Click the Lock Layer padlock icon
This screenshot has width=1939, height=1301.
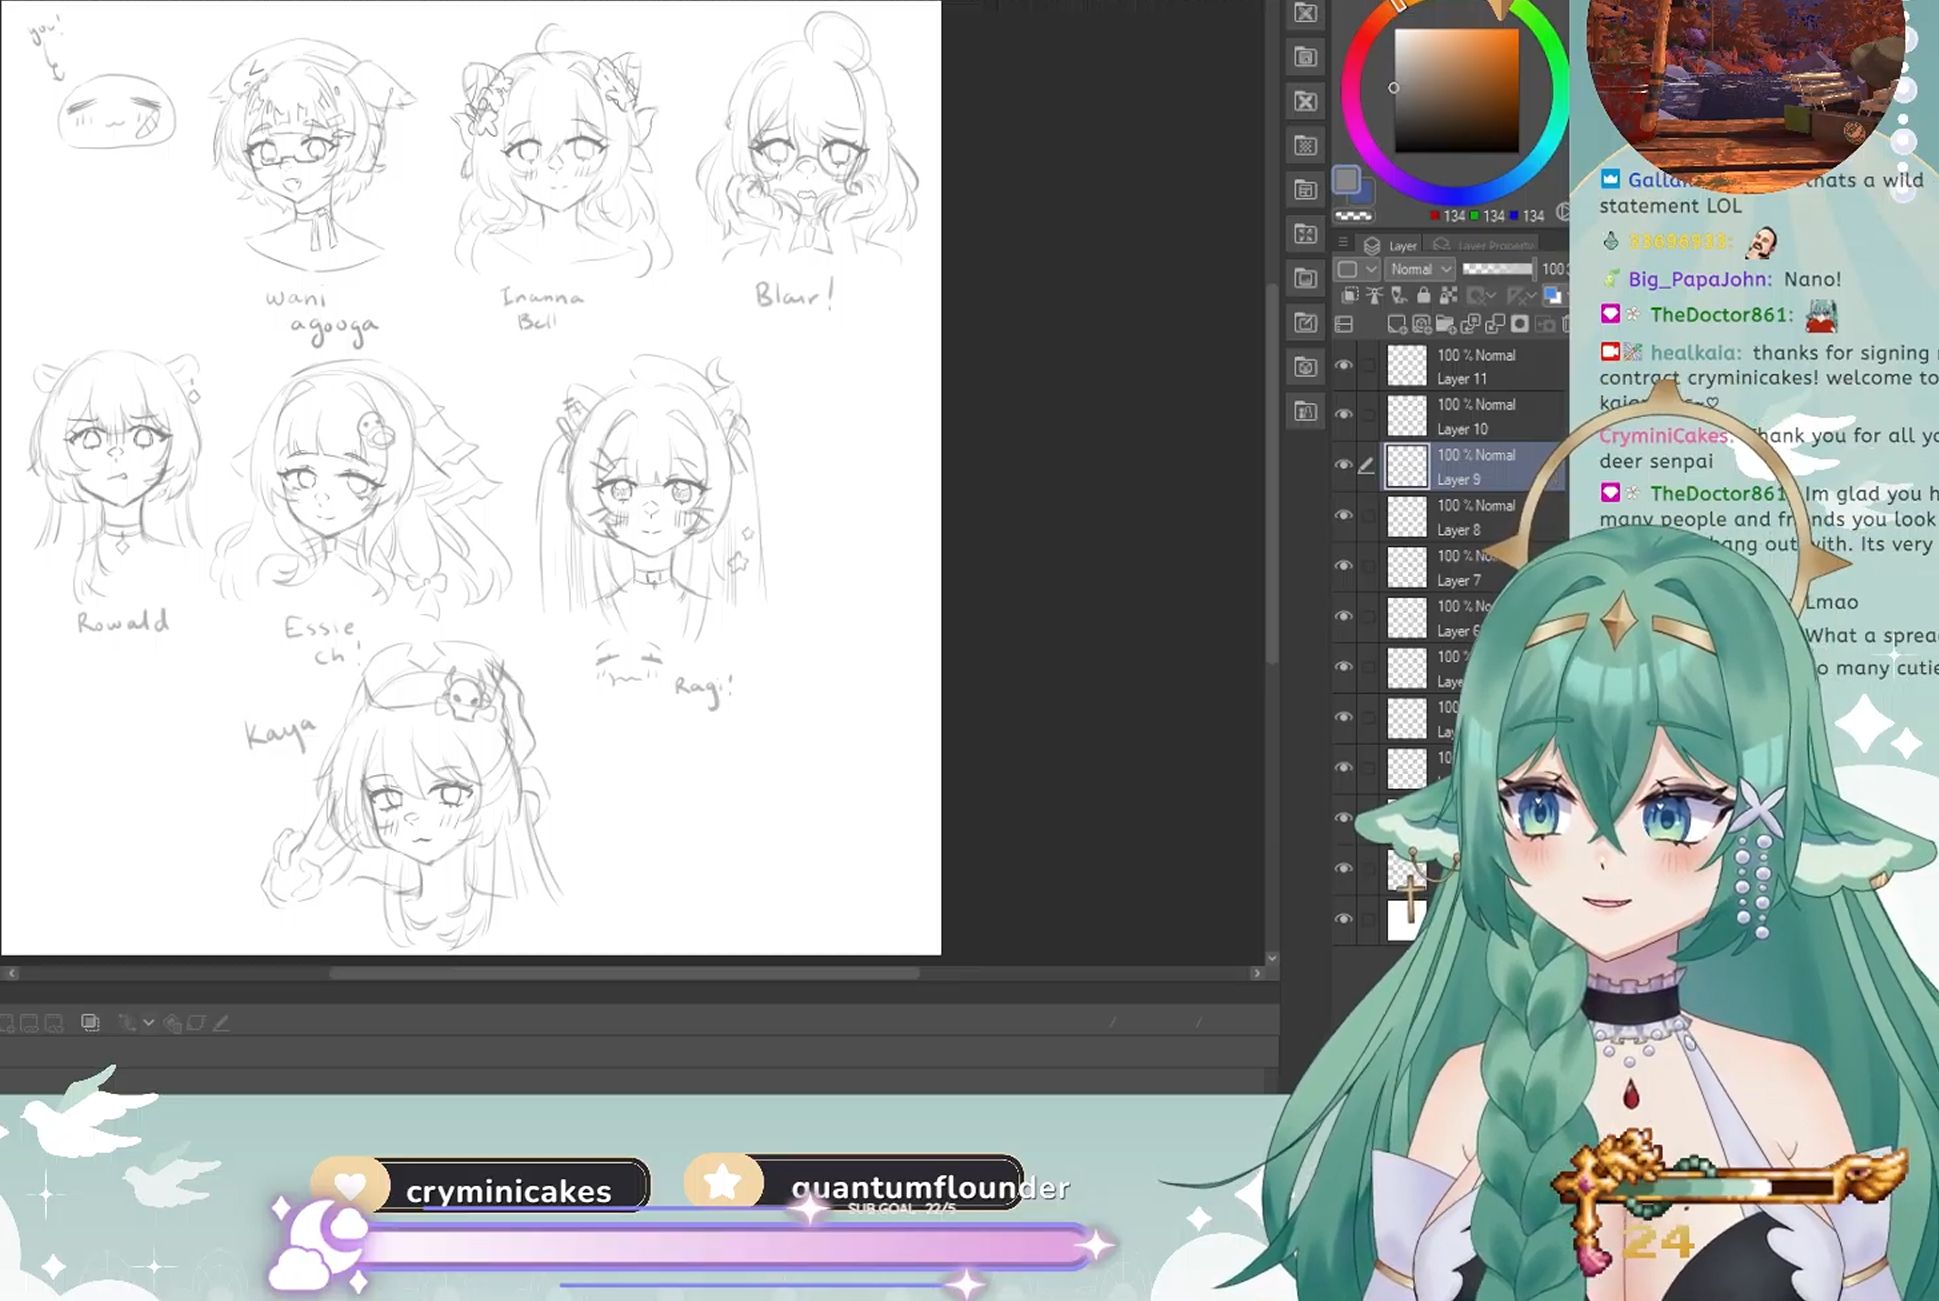pos(1423,295)
